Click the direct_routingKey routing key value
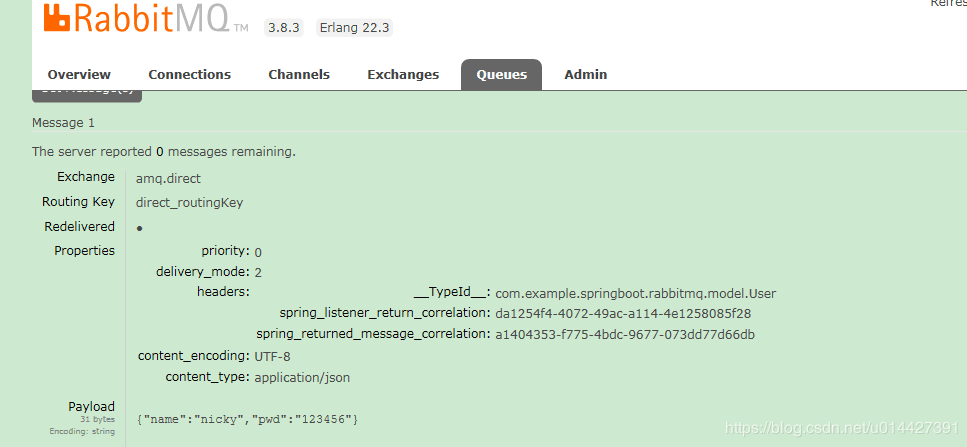Screen dimensions: 967x447 pos(189,202)
